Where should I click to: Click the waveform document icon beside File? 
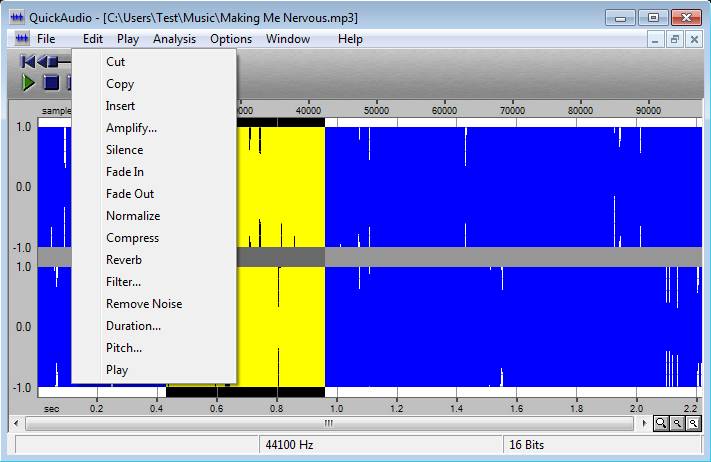pos(21,39)
